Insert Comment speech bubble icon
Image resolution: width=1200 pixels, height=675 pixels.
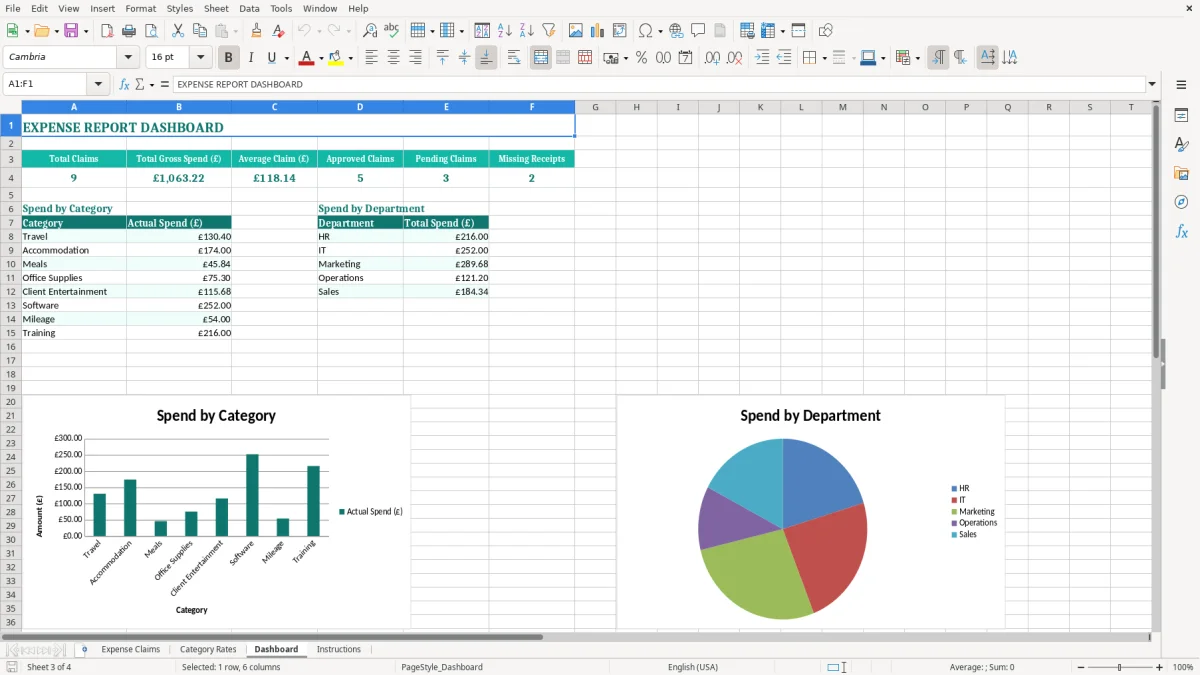698,31
